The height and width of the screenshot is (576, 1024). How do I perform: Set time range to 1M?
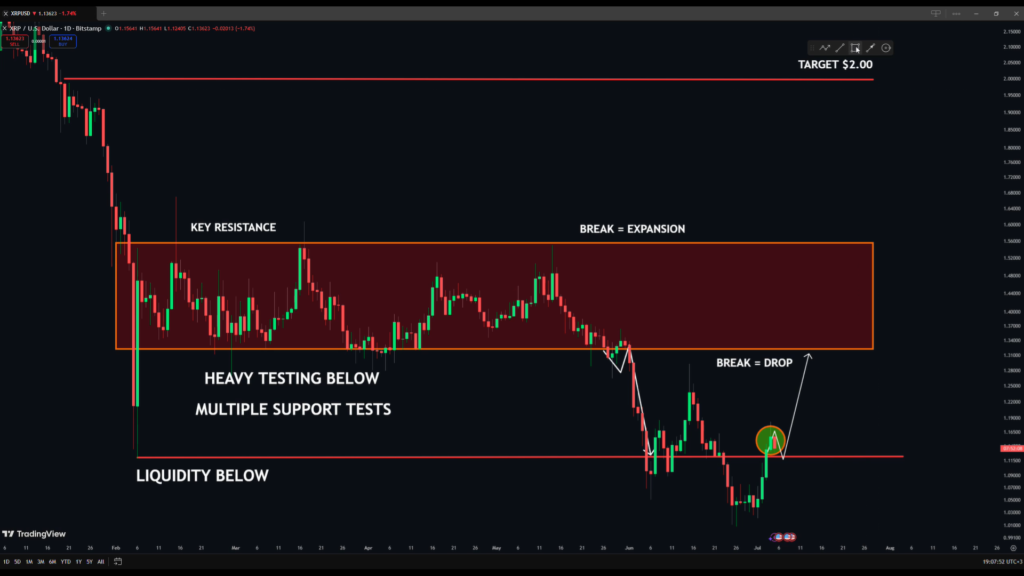[x=29, y=562]
